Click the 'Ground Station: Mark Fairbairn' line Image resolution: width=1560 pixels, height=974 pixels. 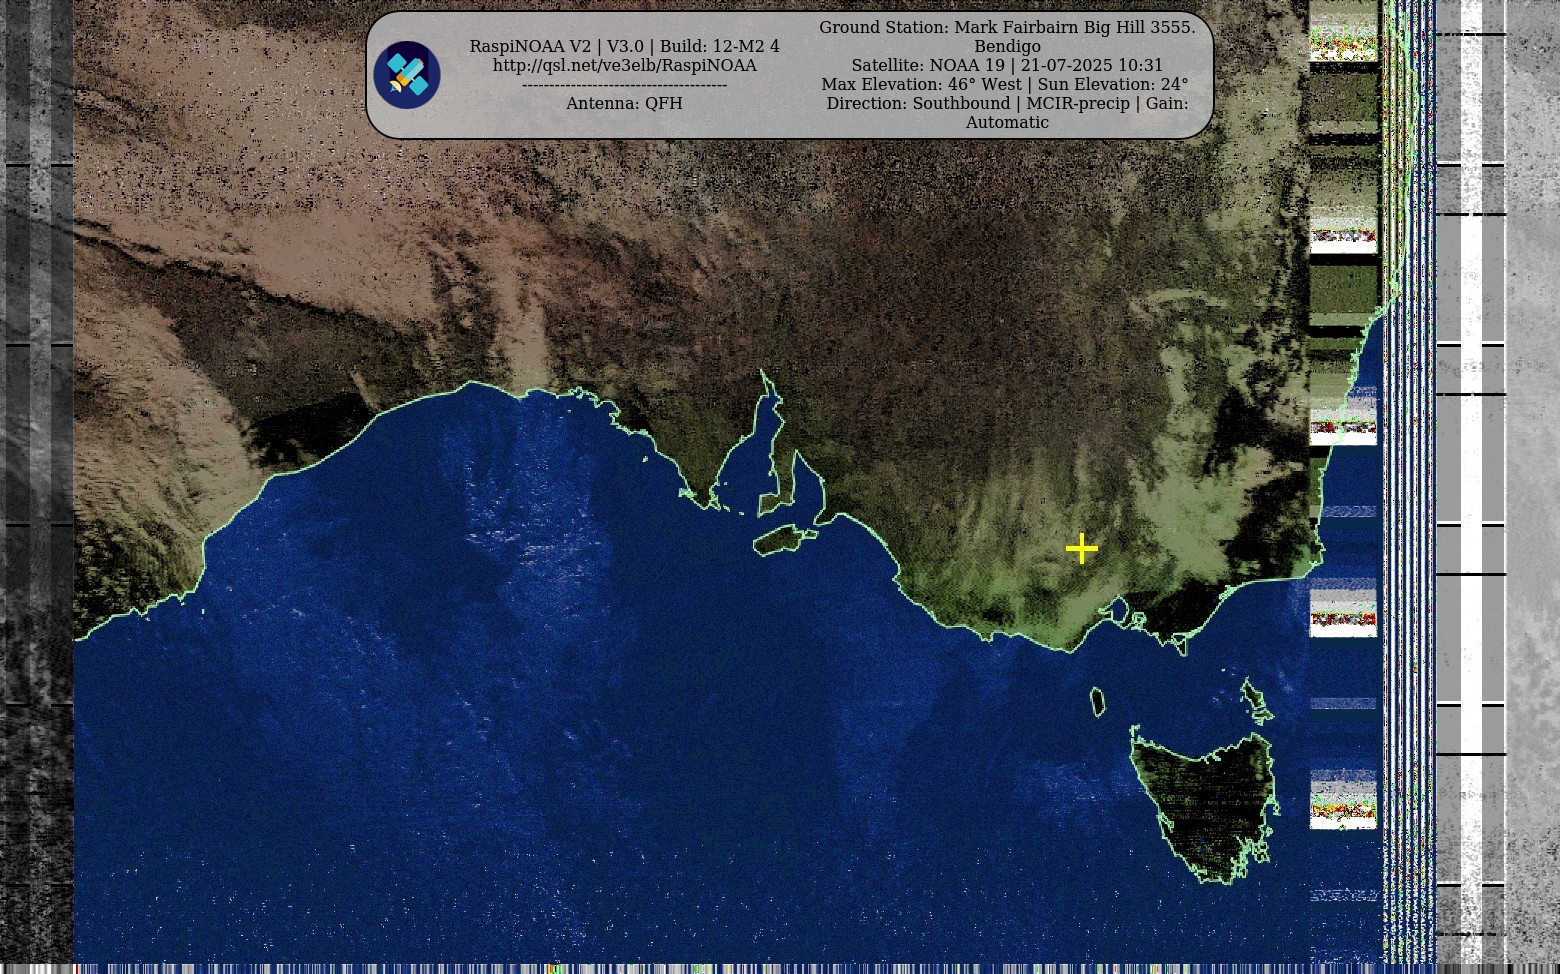click(1007, 27)
